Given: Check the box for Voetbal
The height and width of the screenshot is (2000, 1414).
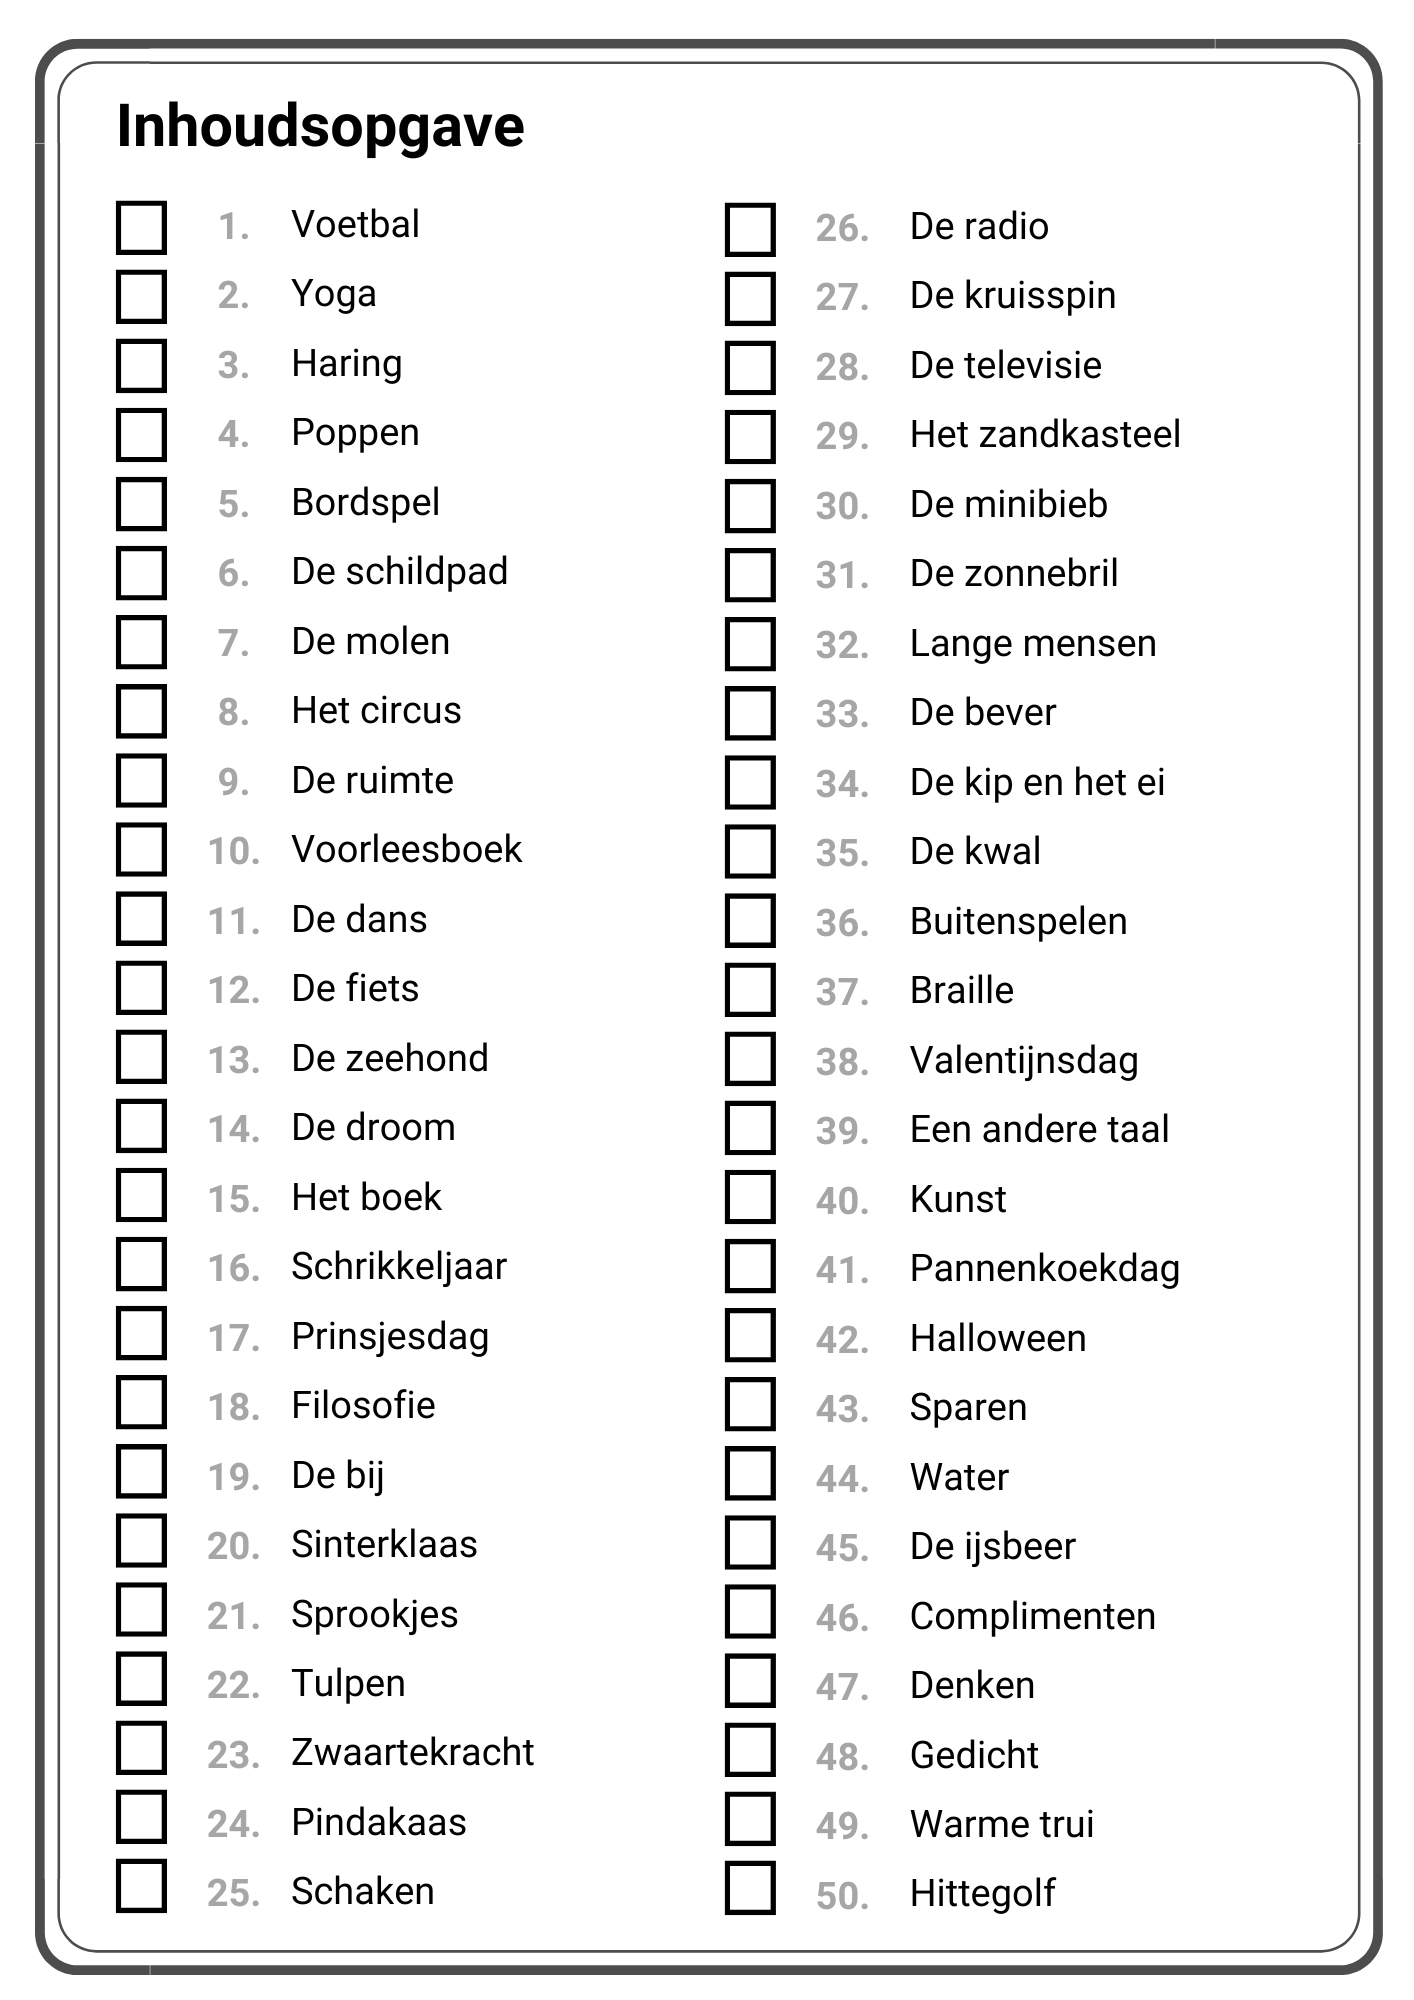Looking at the screenshot, I should pyautogui.click(x=141, y=227).
